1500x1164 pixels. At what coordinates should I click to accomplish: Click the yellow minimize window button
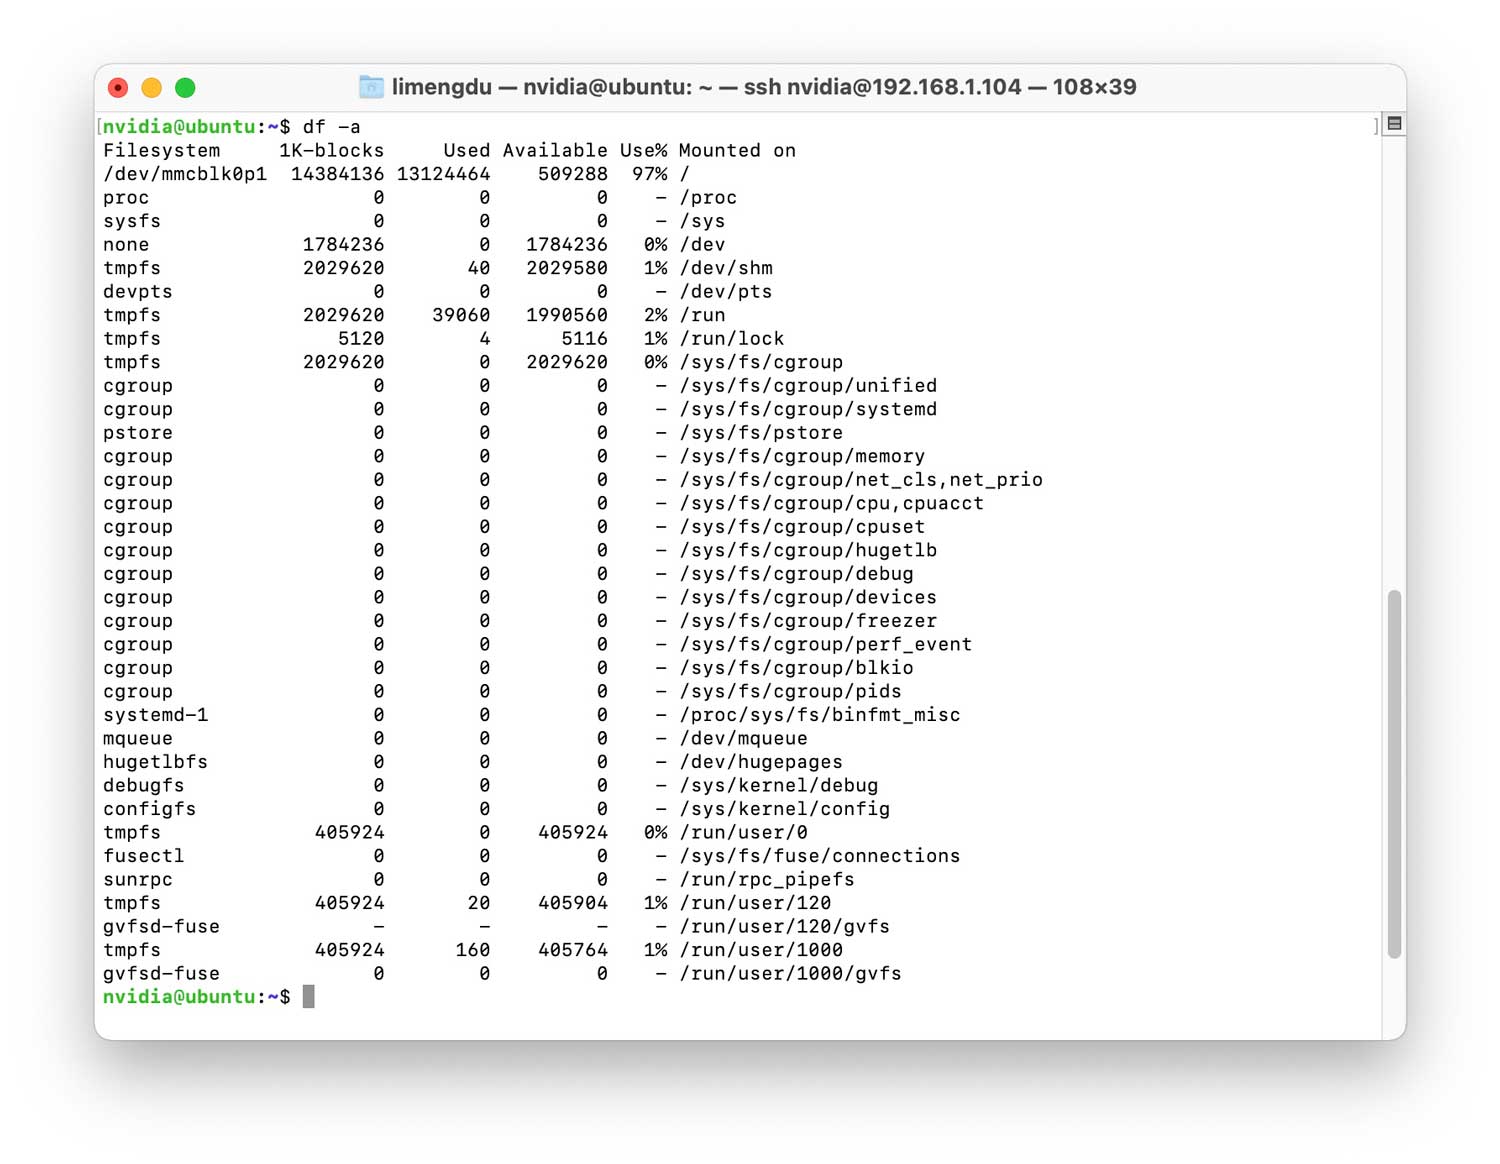click(x=151, y=88)
